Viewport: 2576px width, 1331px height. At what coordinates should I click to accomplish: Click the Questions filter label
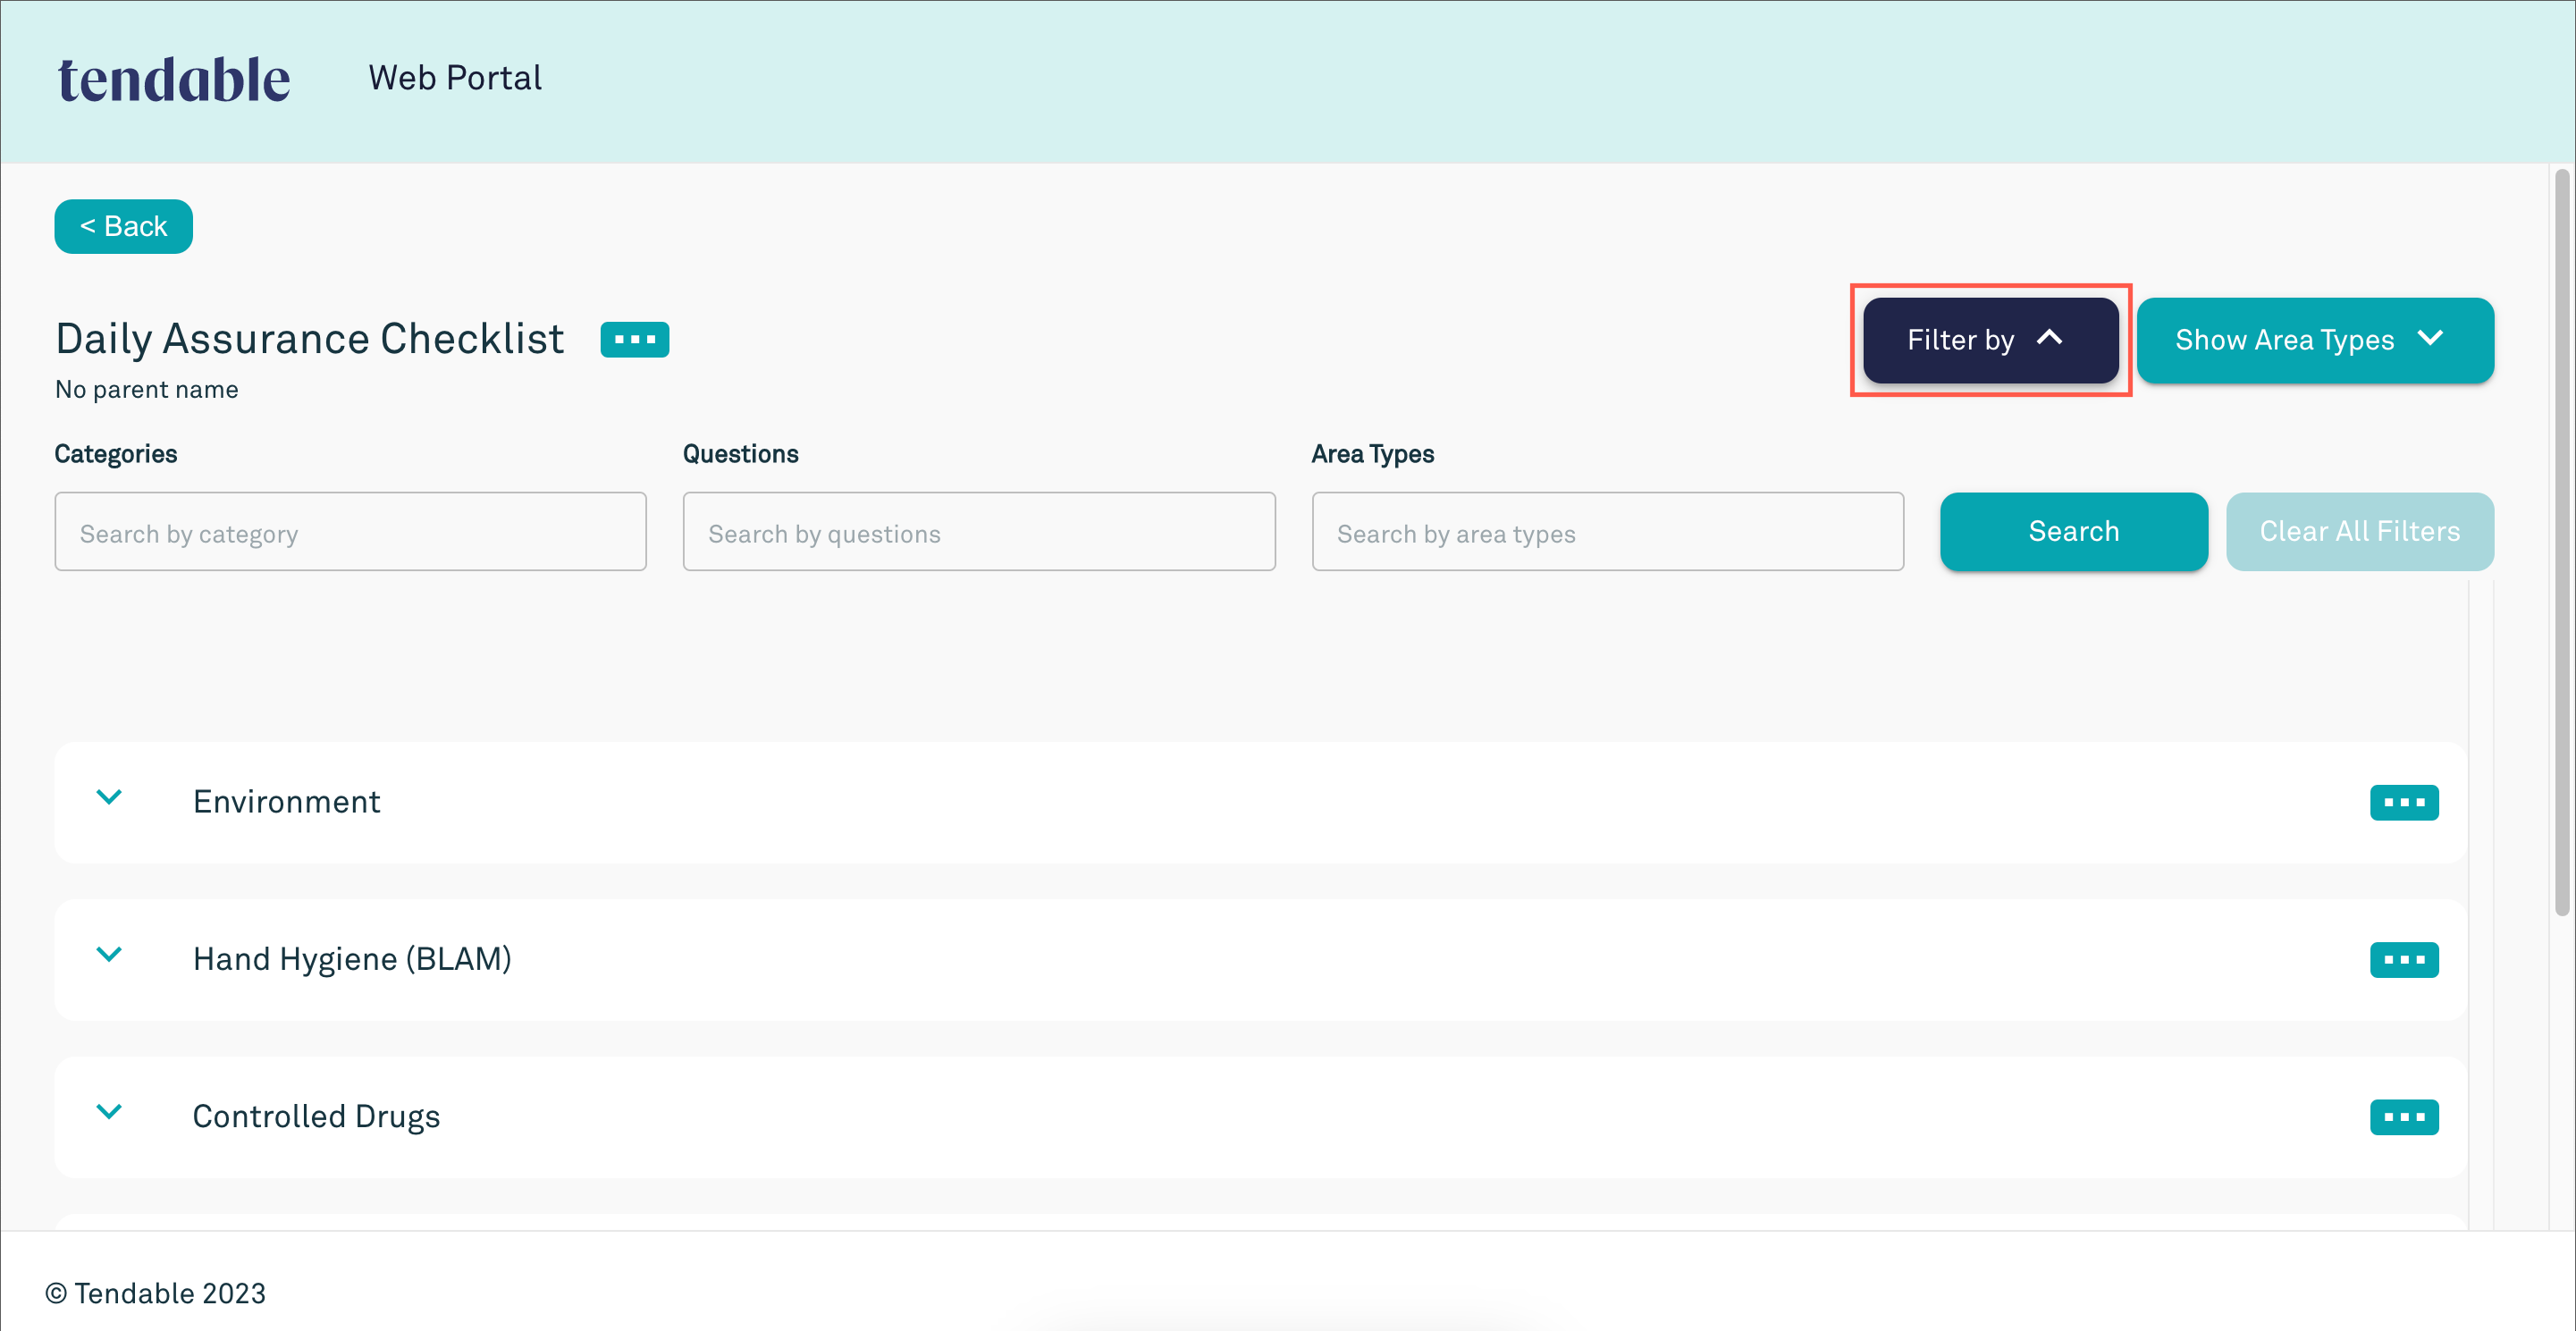740,454
